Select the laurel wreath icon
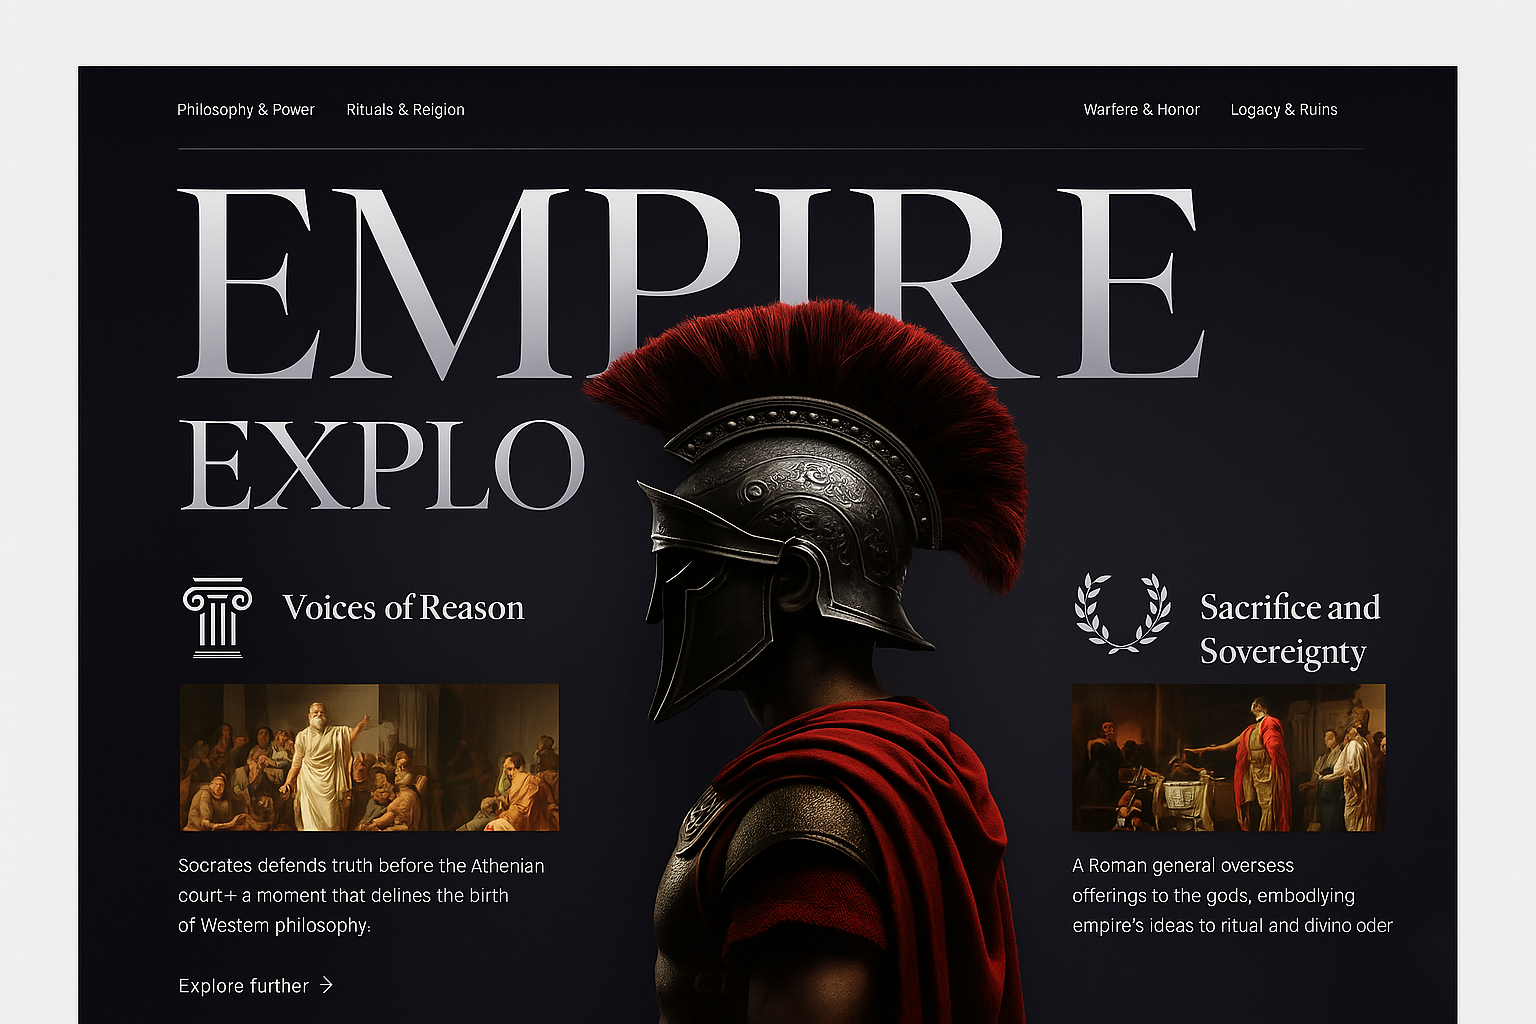 pos(1122,612)
